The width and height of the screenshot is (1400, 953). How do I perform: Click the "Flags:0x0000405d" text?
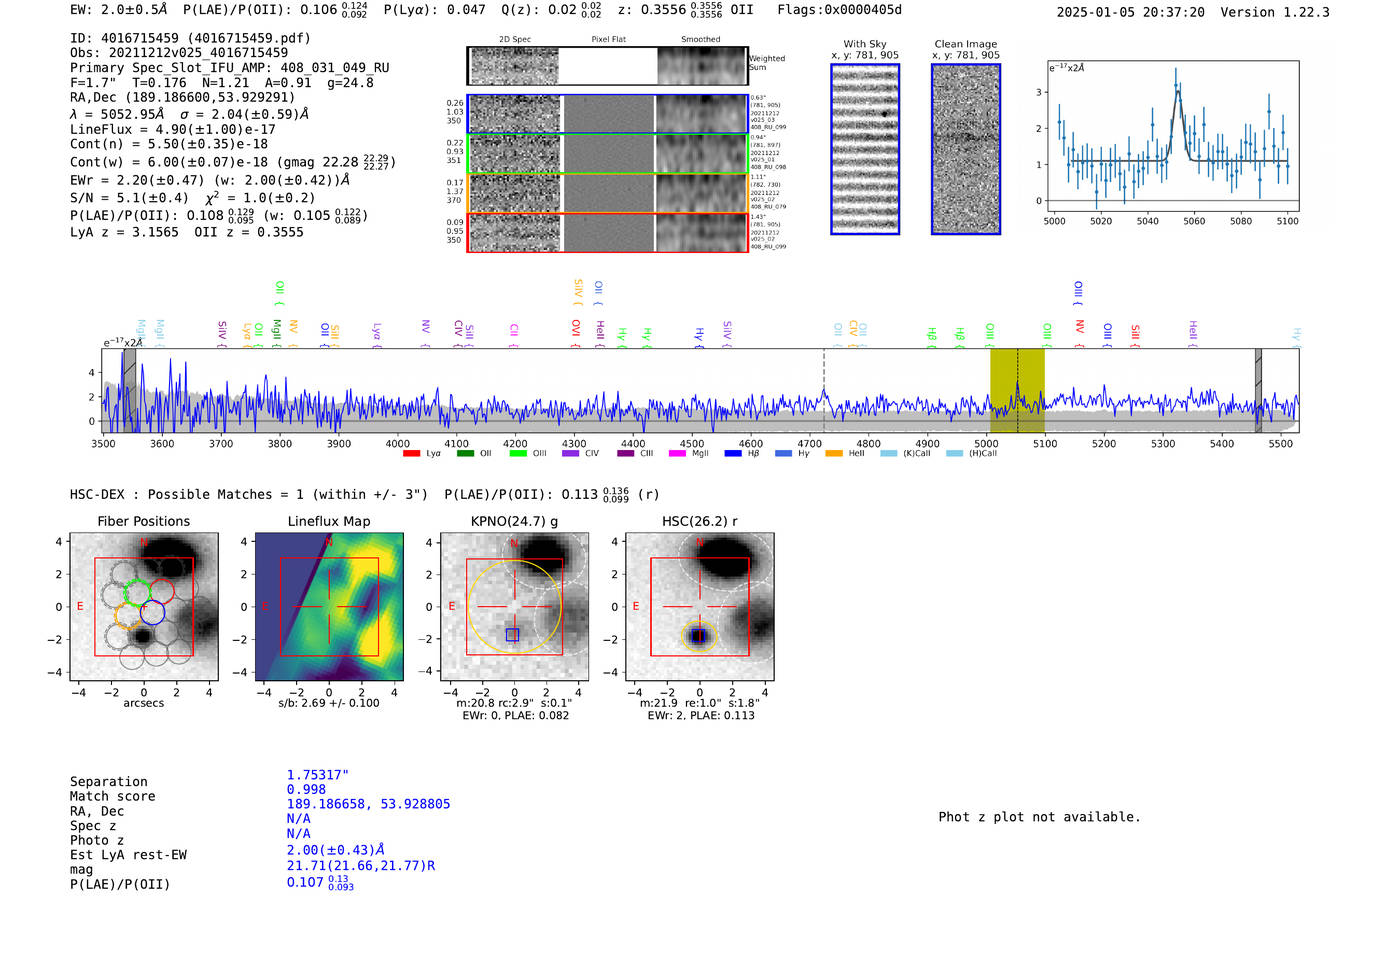pos(839,10)
